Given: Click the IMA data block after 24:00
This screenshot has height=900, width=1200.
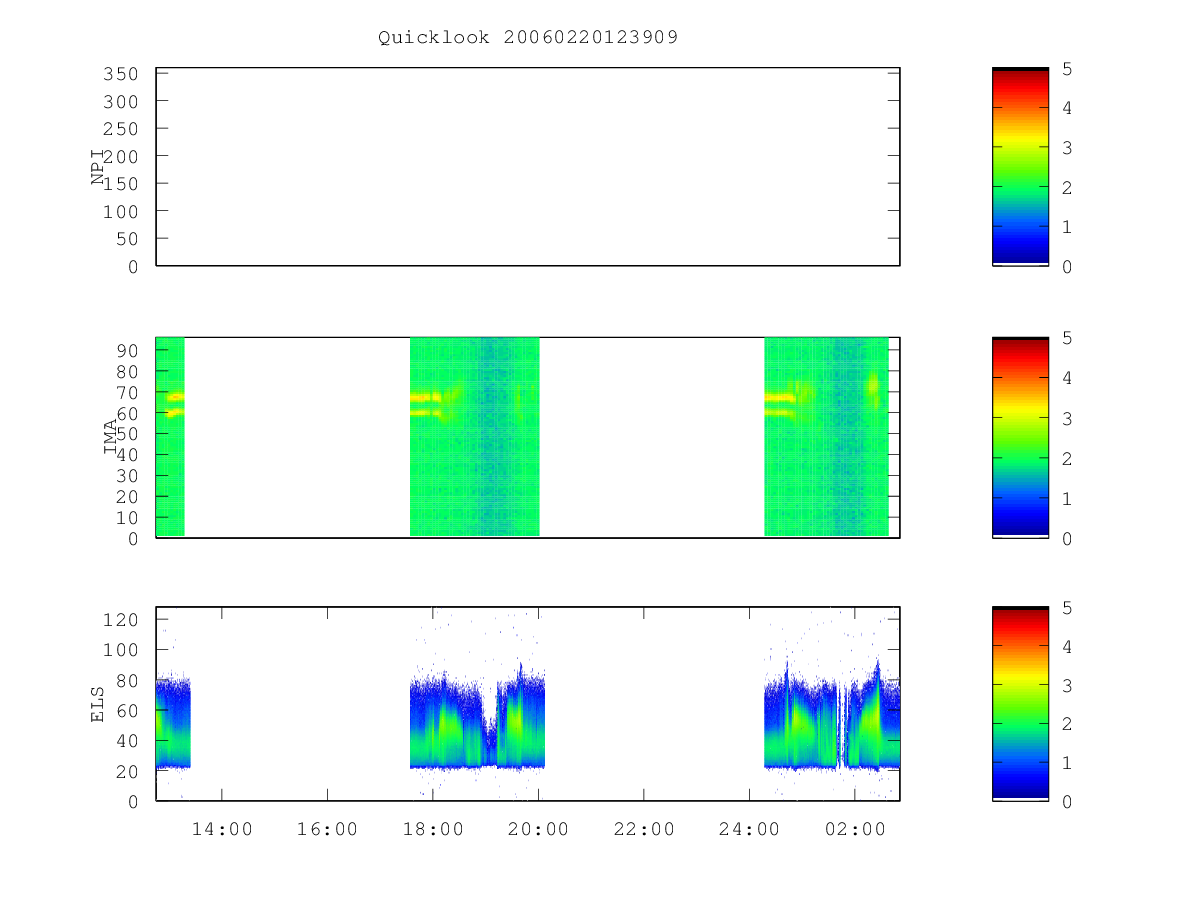Looking at the screenshot, I should 827,437.
